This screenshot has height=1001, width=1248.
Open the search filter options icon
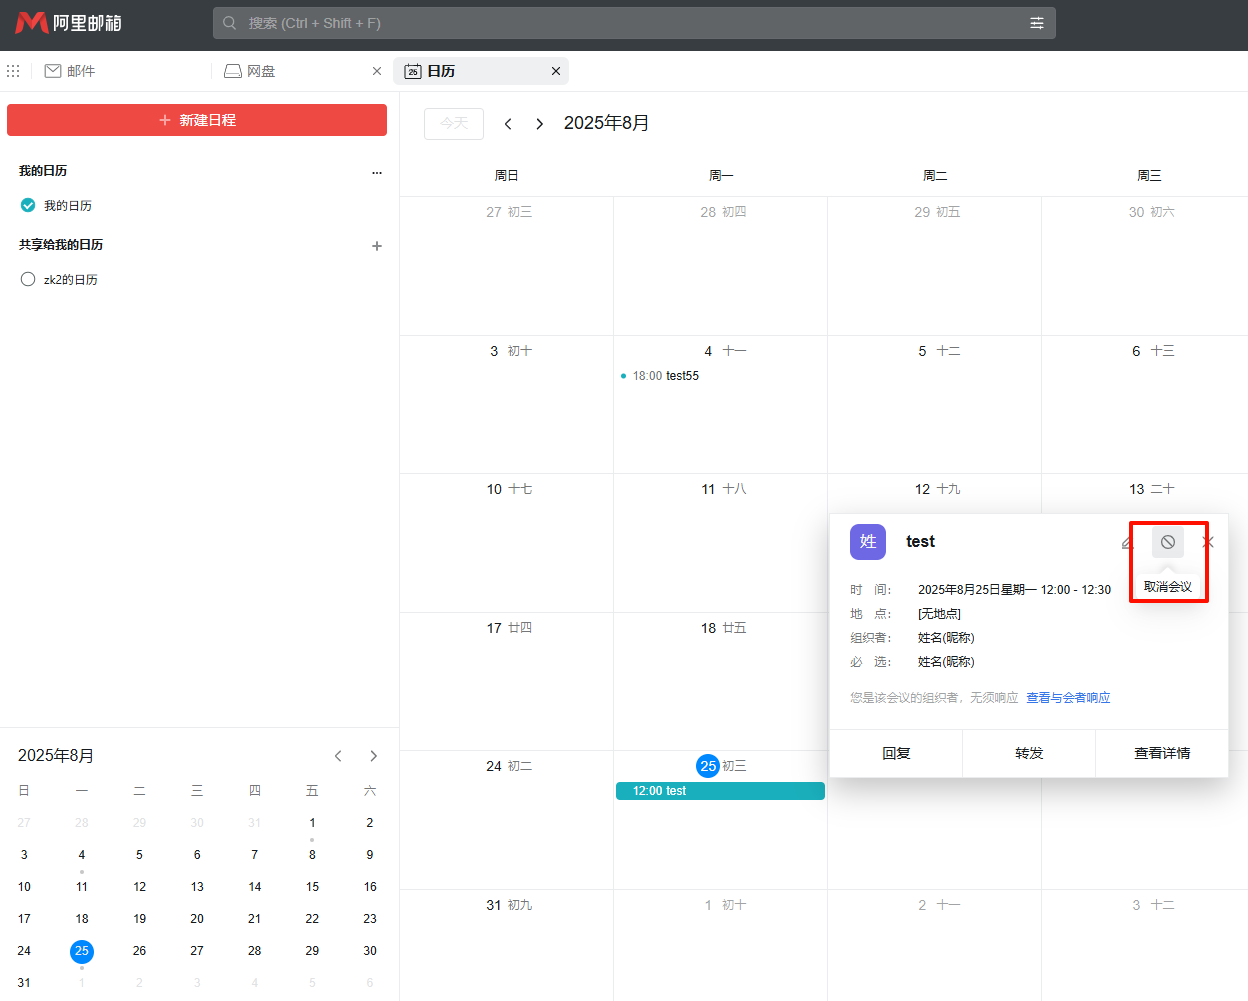[x=1037, y=23]
